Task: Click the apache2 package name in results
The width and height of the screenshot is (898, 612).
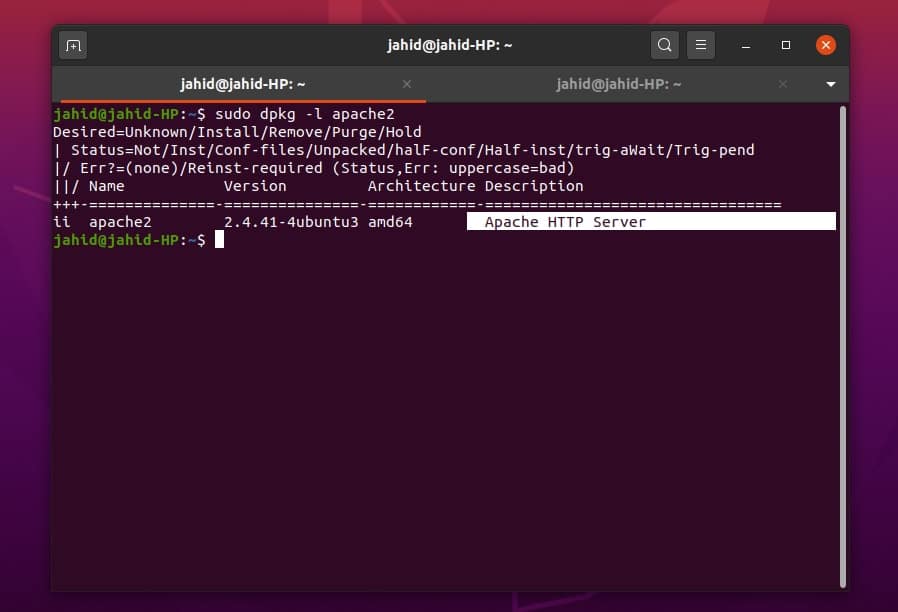Action: [120, 222]
